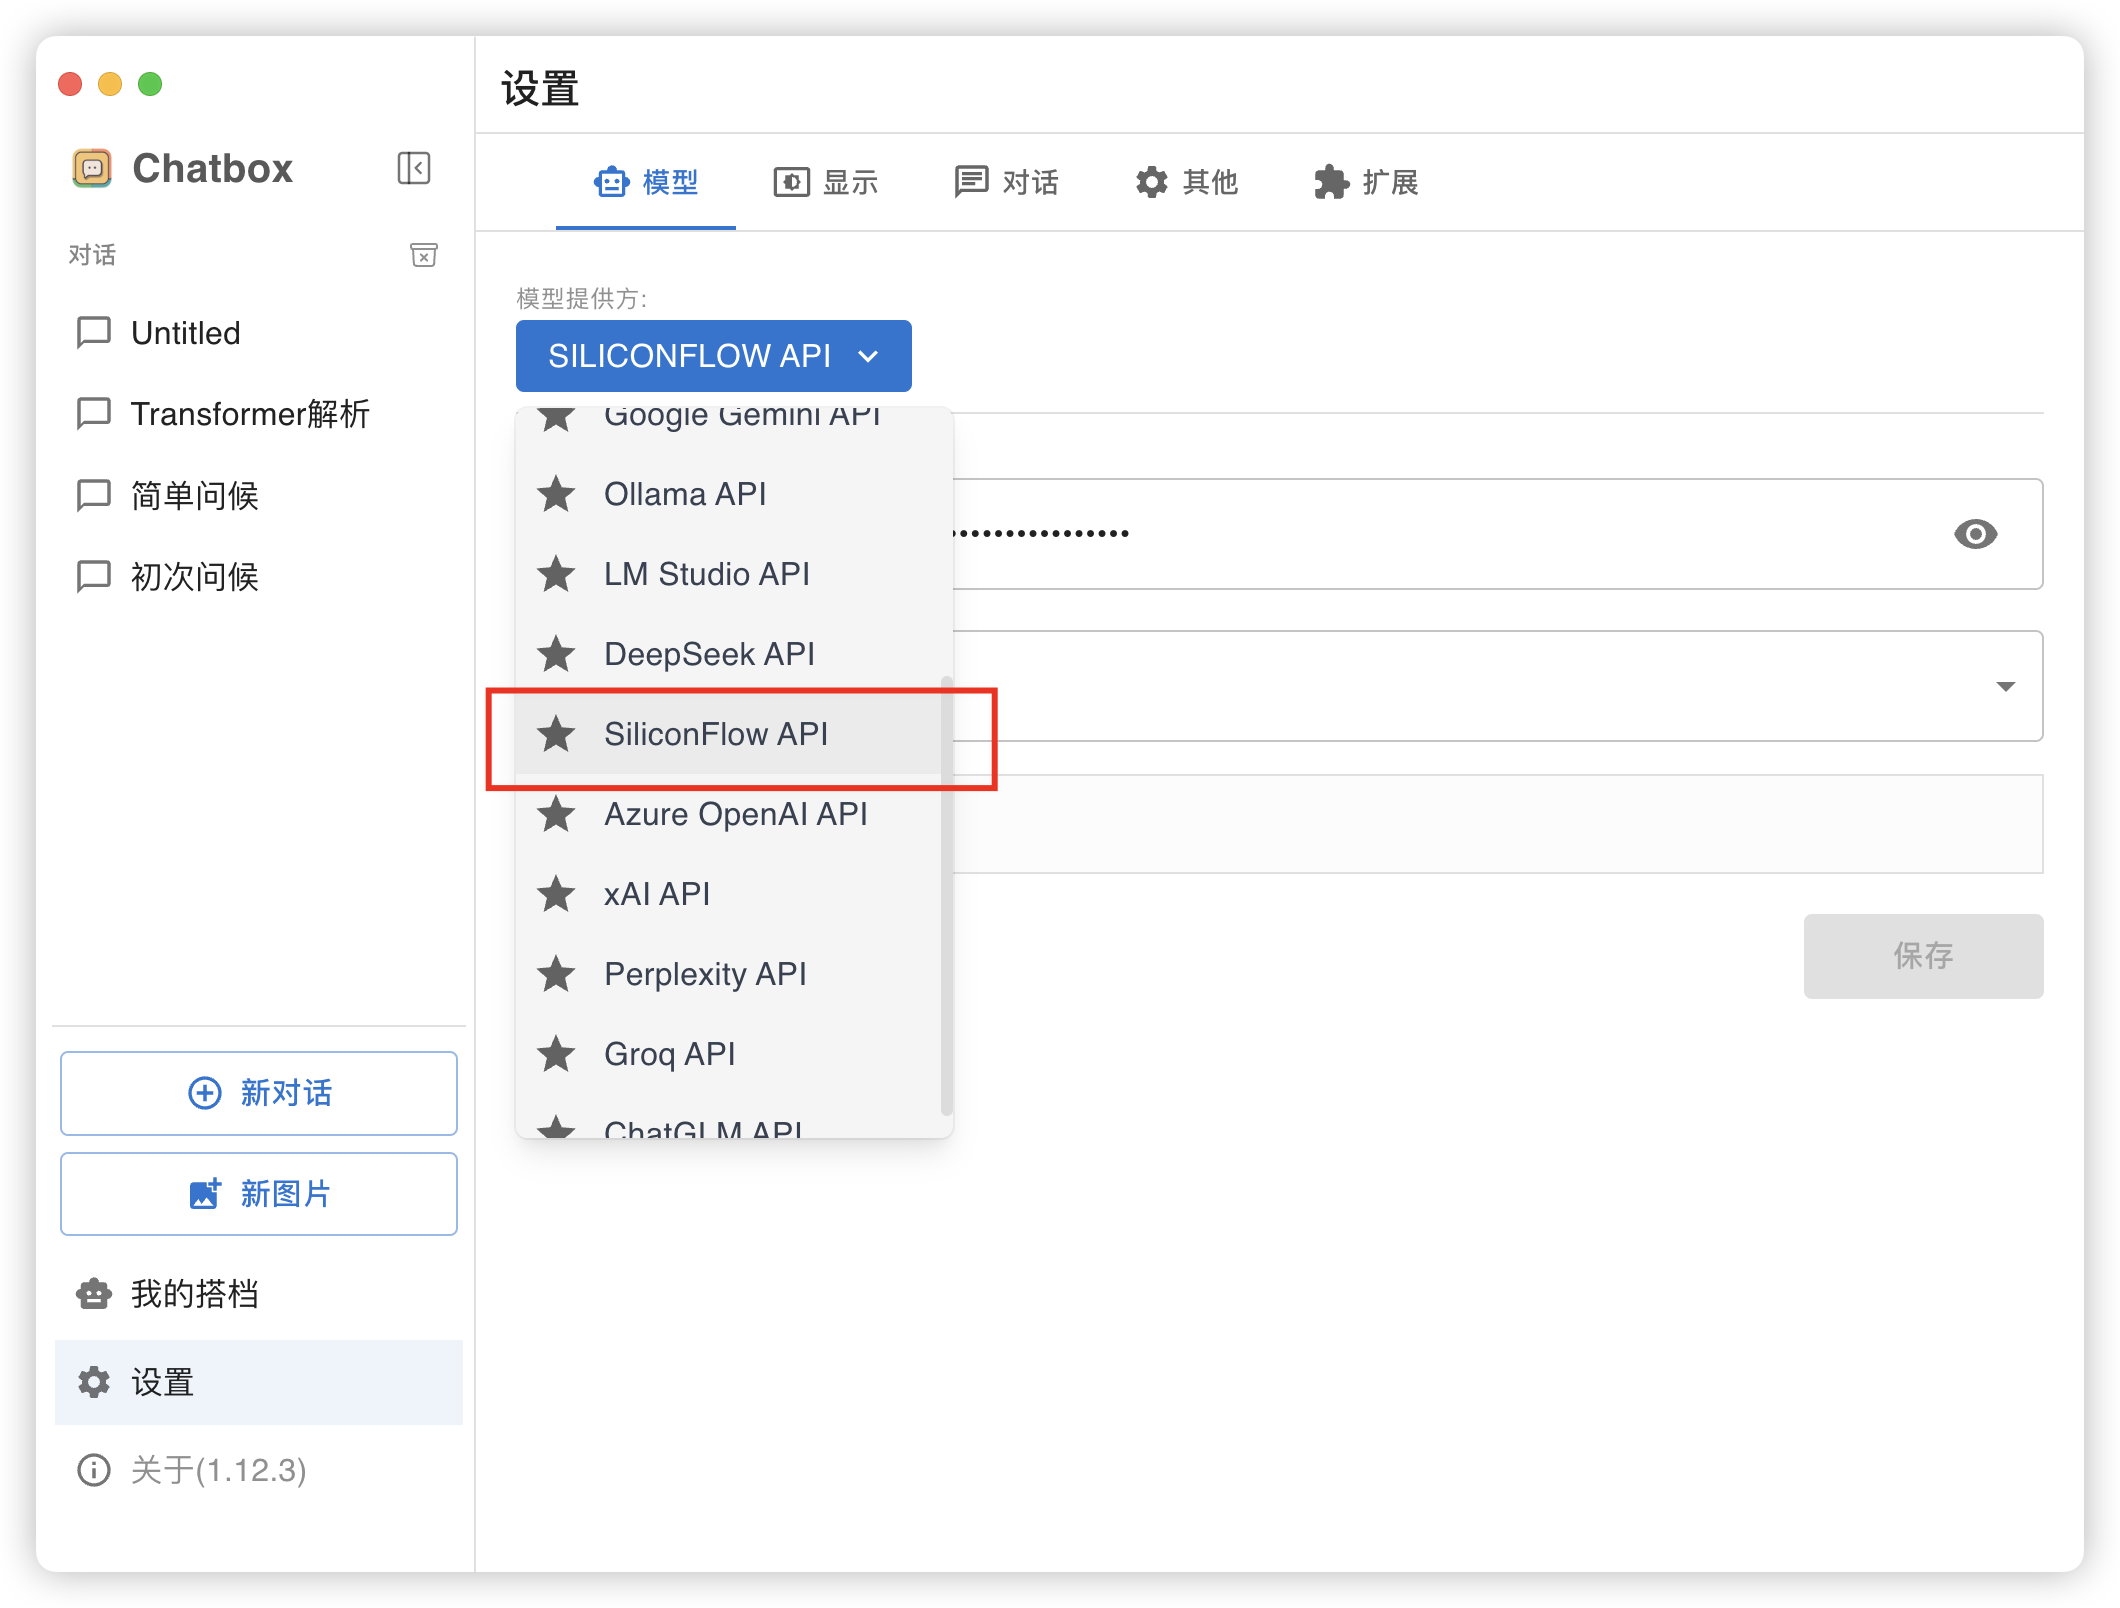
Task: Select xAI API from the list
Action: point(729,894)
